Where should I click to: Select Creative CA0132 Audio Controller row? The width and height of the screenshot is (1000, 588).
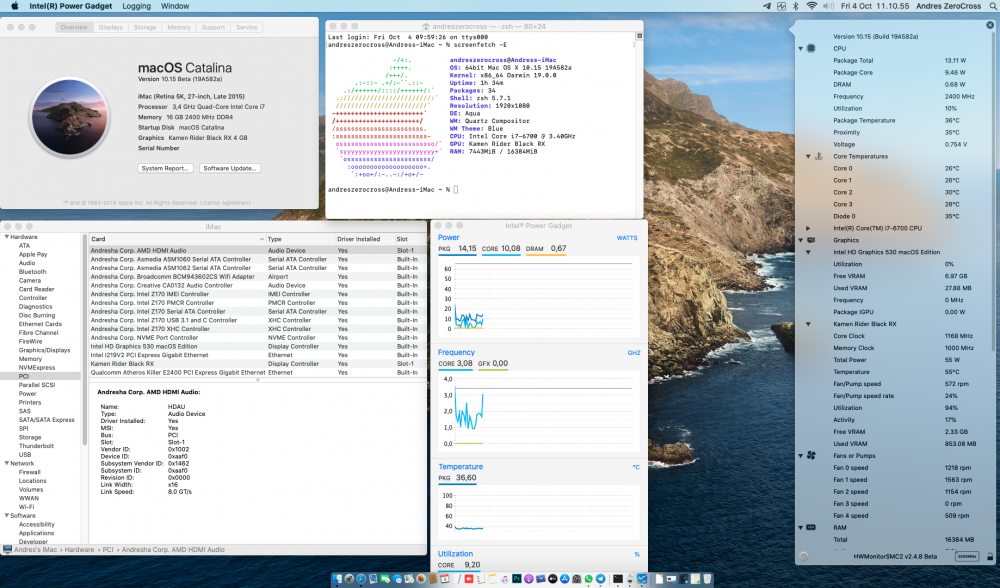pyautogui.click(x=257, y=286)
